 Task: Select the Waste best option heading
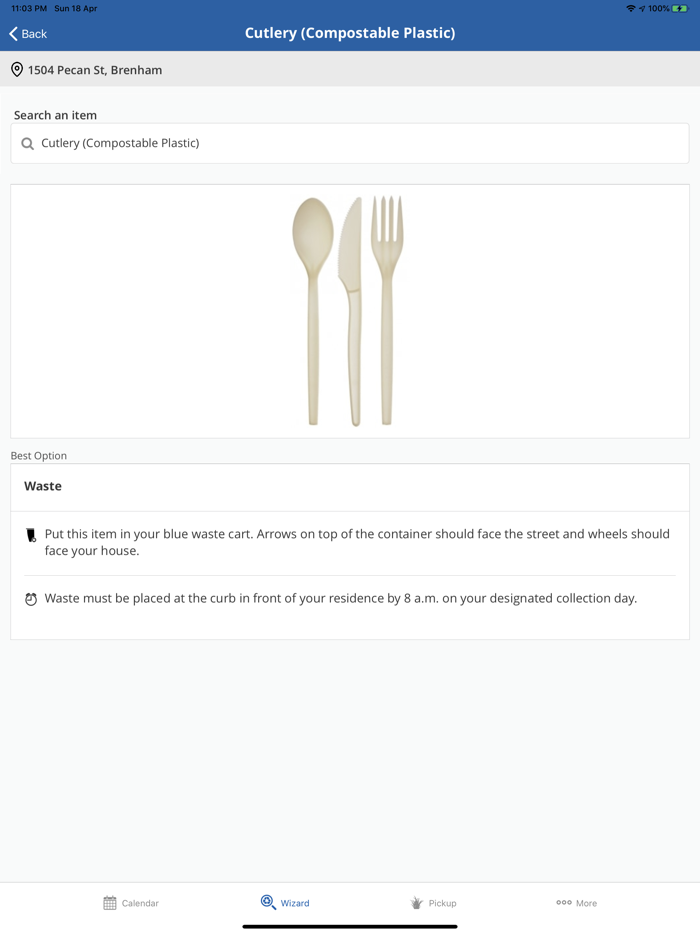pos(43,487)
